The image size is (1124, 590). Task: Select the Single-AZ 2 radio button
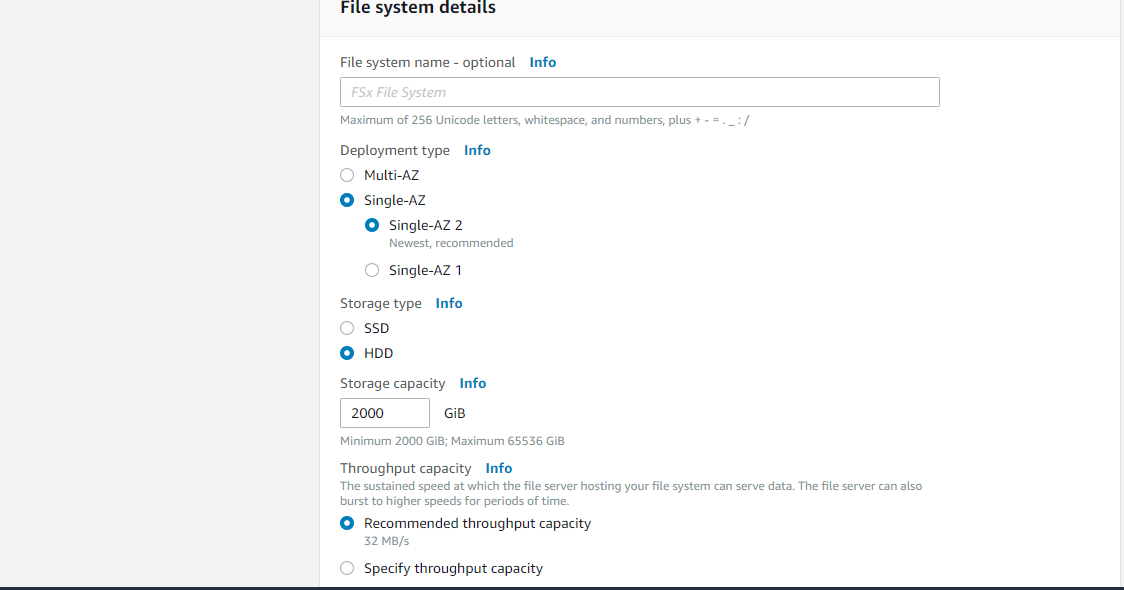(x=372, y=225)
